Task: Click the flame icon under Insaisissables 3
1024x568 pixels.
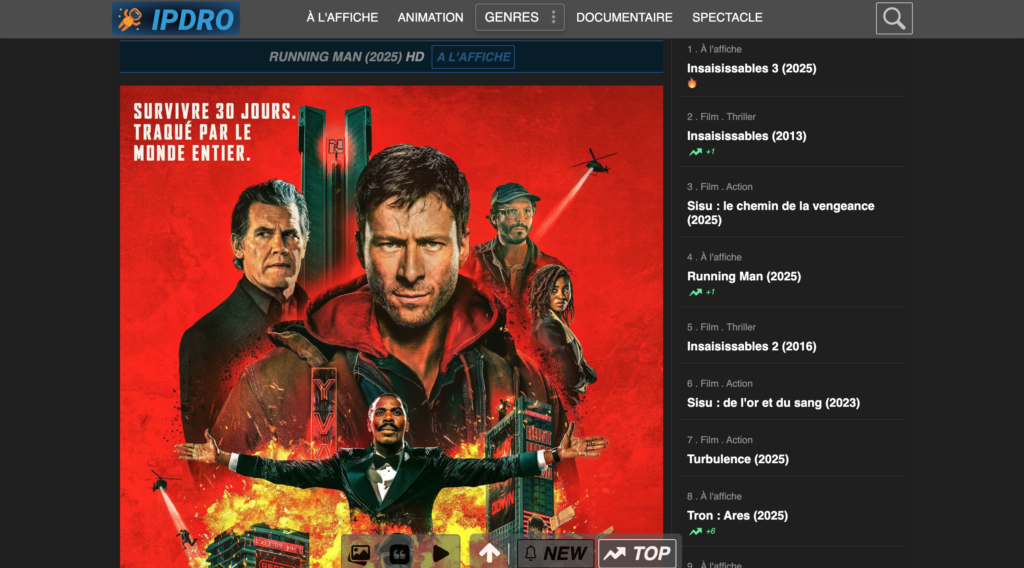Action: tap(692, 83)
